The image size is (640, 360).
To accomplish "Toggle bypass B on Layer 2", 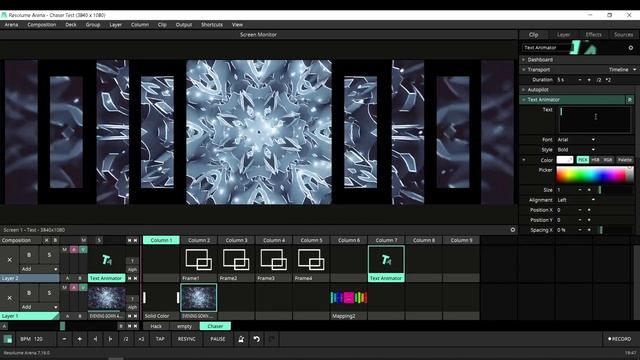I will (29, 255).
